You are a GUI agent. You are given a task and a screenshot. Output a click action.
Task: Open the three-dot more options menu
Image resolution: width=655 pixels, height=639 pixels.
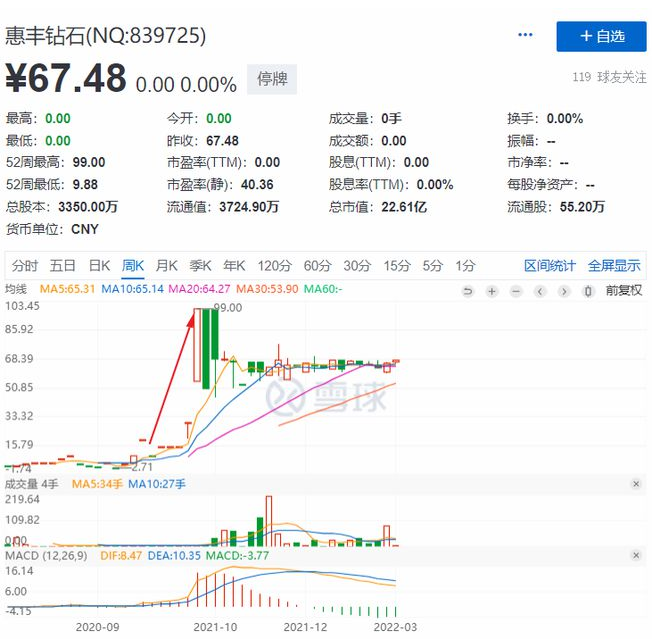pyautogui.click(x=525, y=35)
